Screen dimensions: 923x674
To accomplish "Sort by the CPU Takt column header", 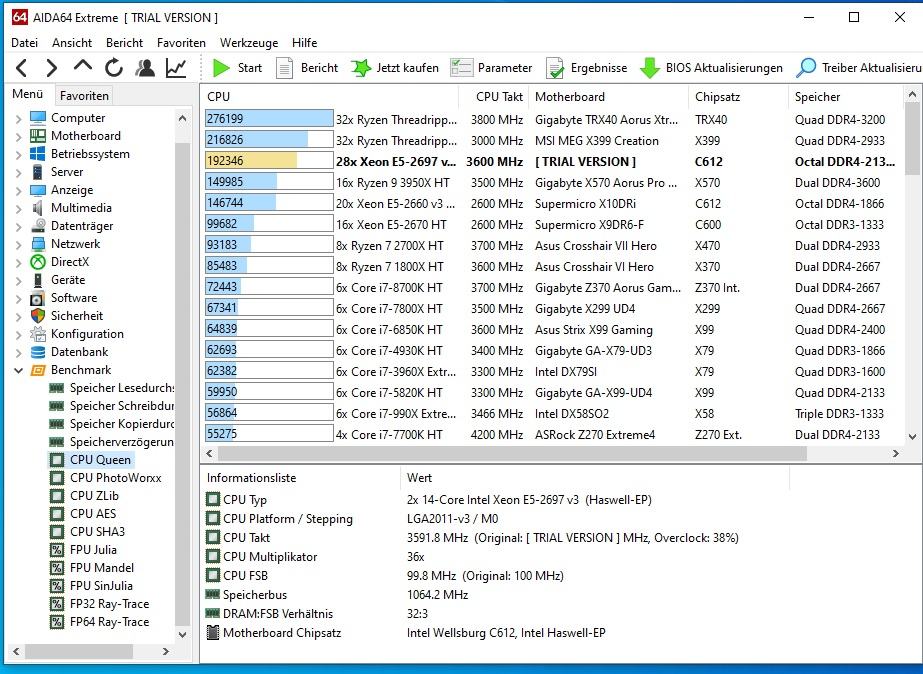I will [x=493, y=97].
